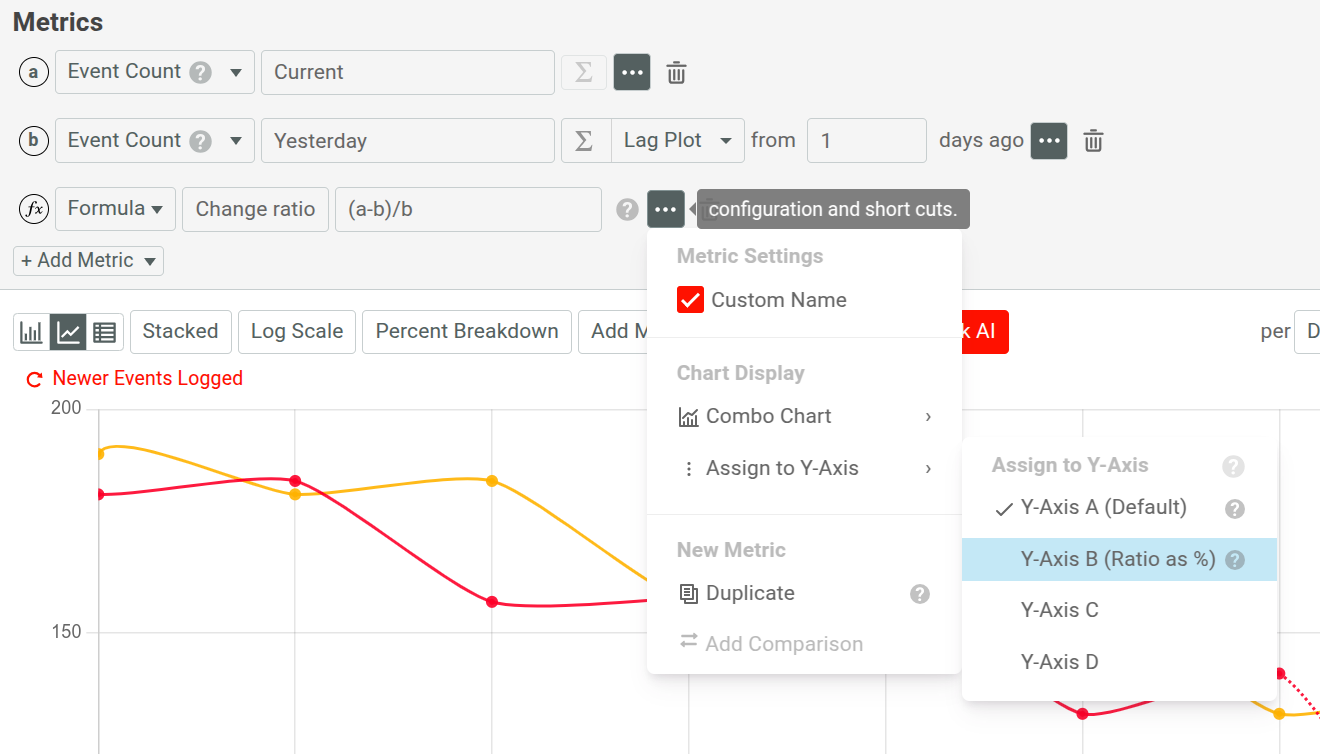Delete metric a using the trash icon
Viewport: 1320px width, 754px height.
(676, 71)
